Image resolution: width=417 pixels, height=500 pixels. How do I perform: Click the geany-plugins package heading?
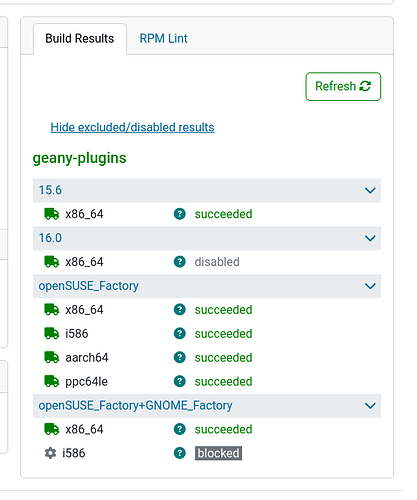pos(80,158)
